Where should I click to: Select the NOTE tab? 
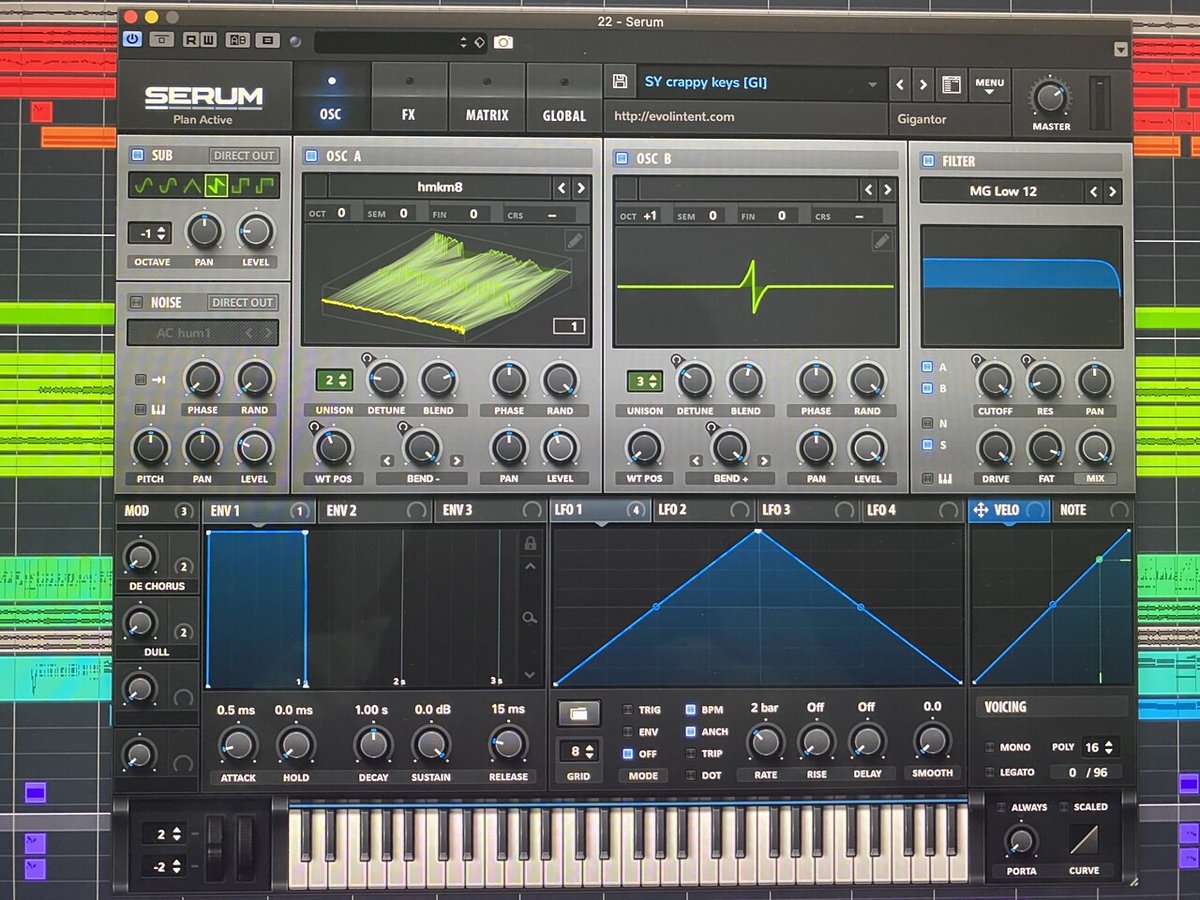[x=1092, y=510]
